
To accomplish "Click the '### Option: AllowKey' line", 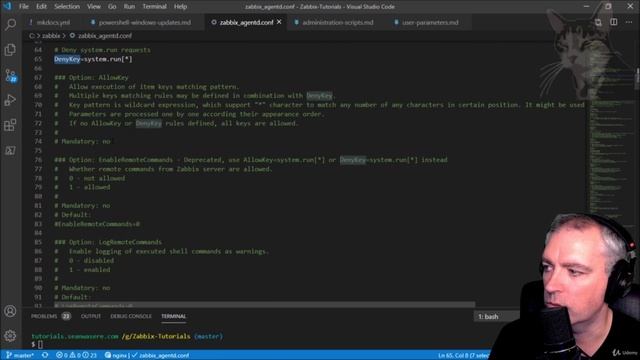I will [91, 78].
